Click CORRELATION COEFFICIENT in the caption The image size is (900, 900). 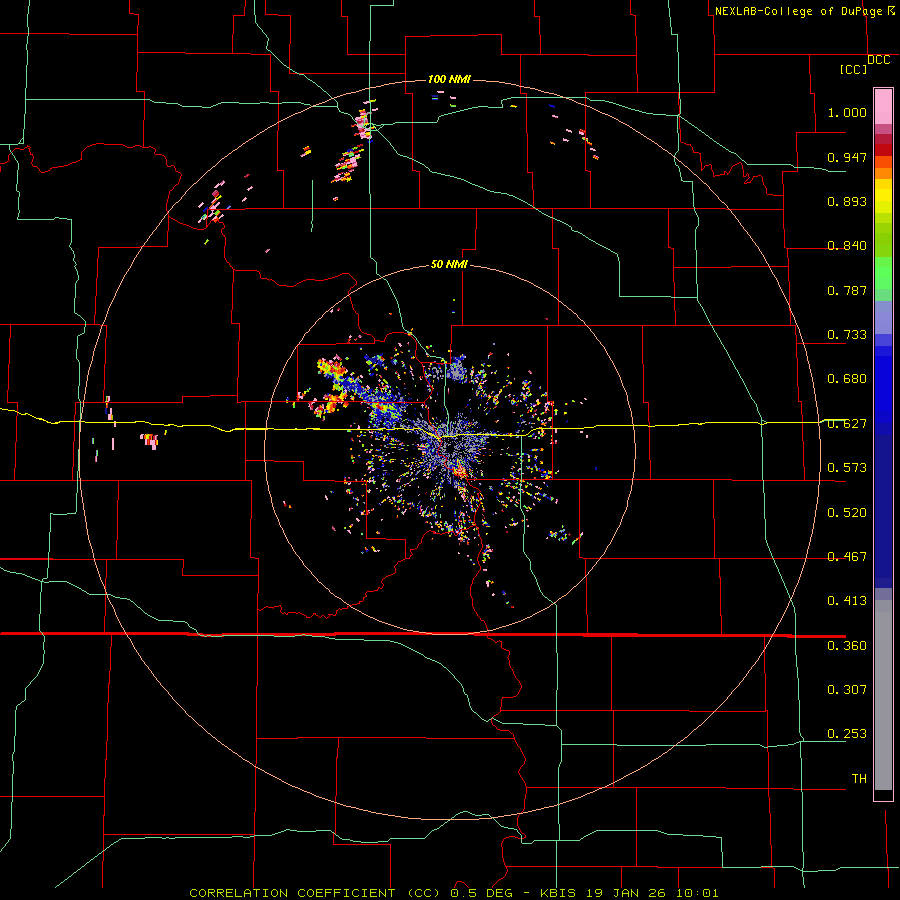[x=292, y=893]
